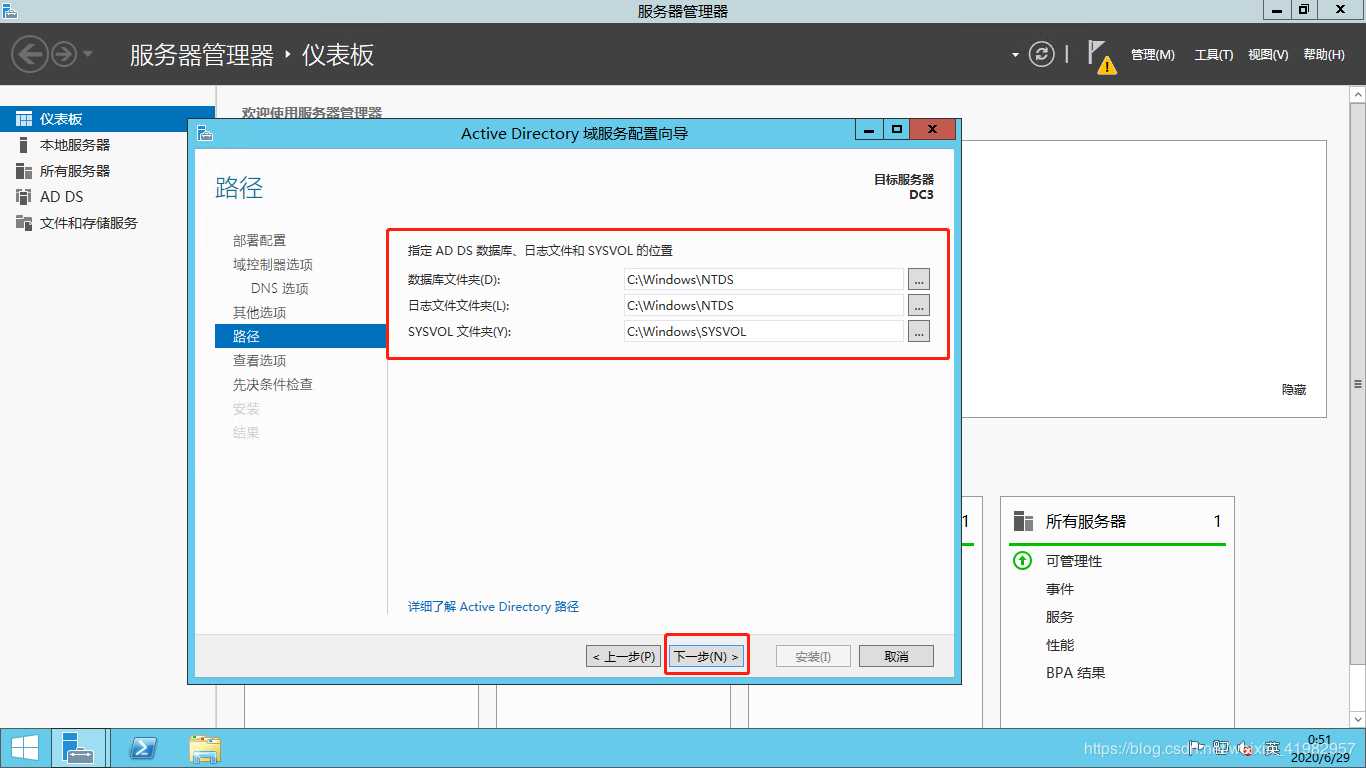Viewport: 1366px width, 768px height.
Task: Click the green 可管理性 status icon
Action: (1022, 561)
